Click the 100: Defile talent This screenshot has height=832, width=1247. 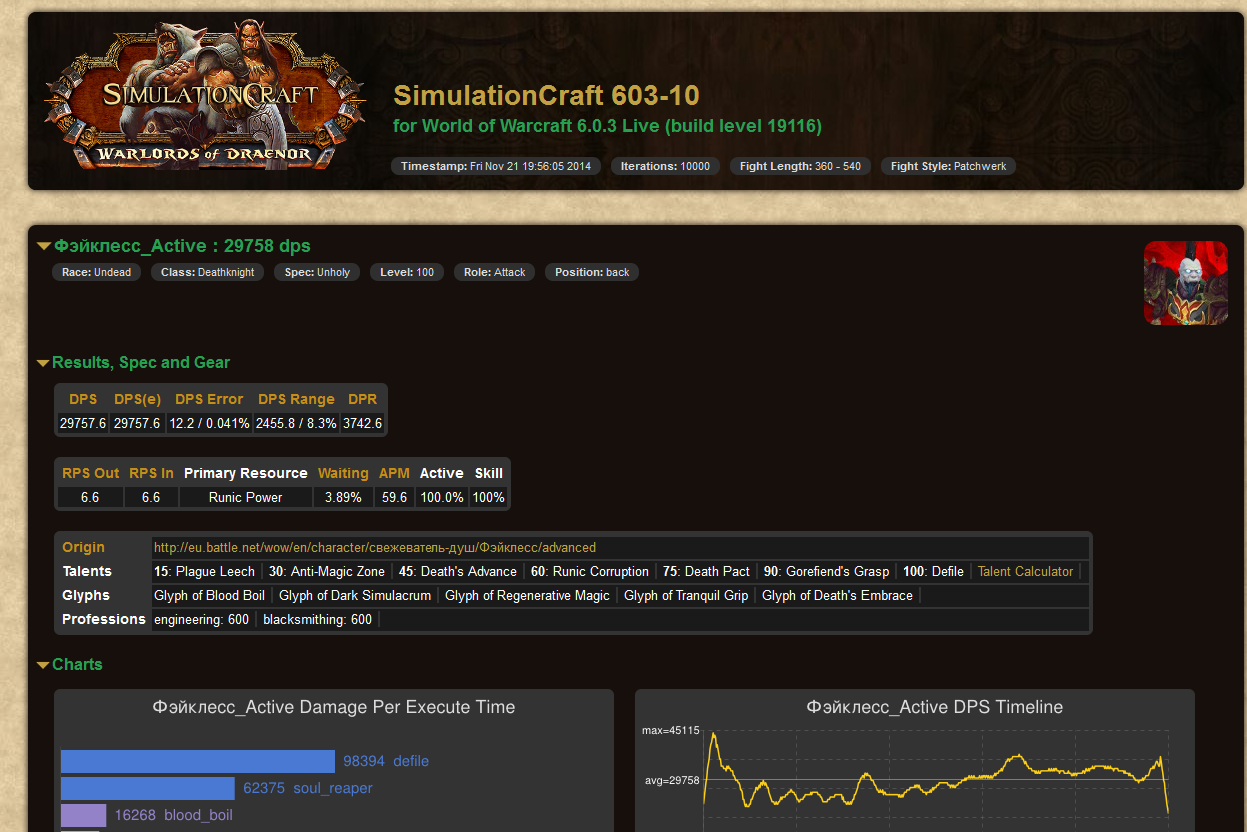point(933,572)
